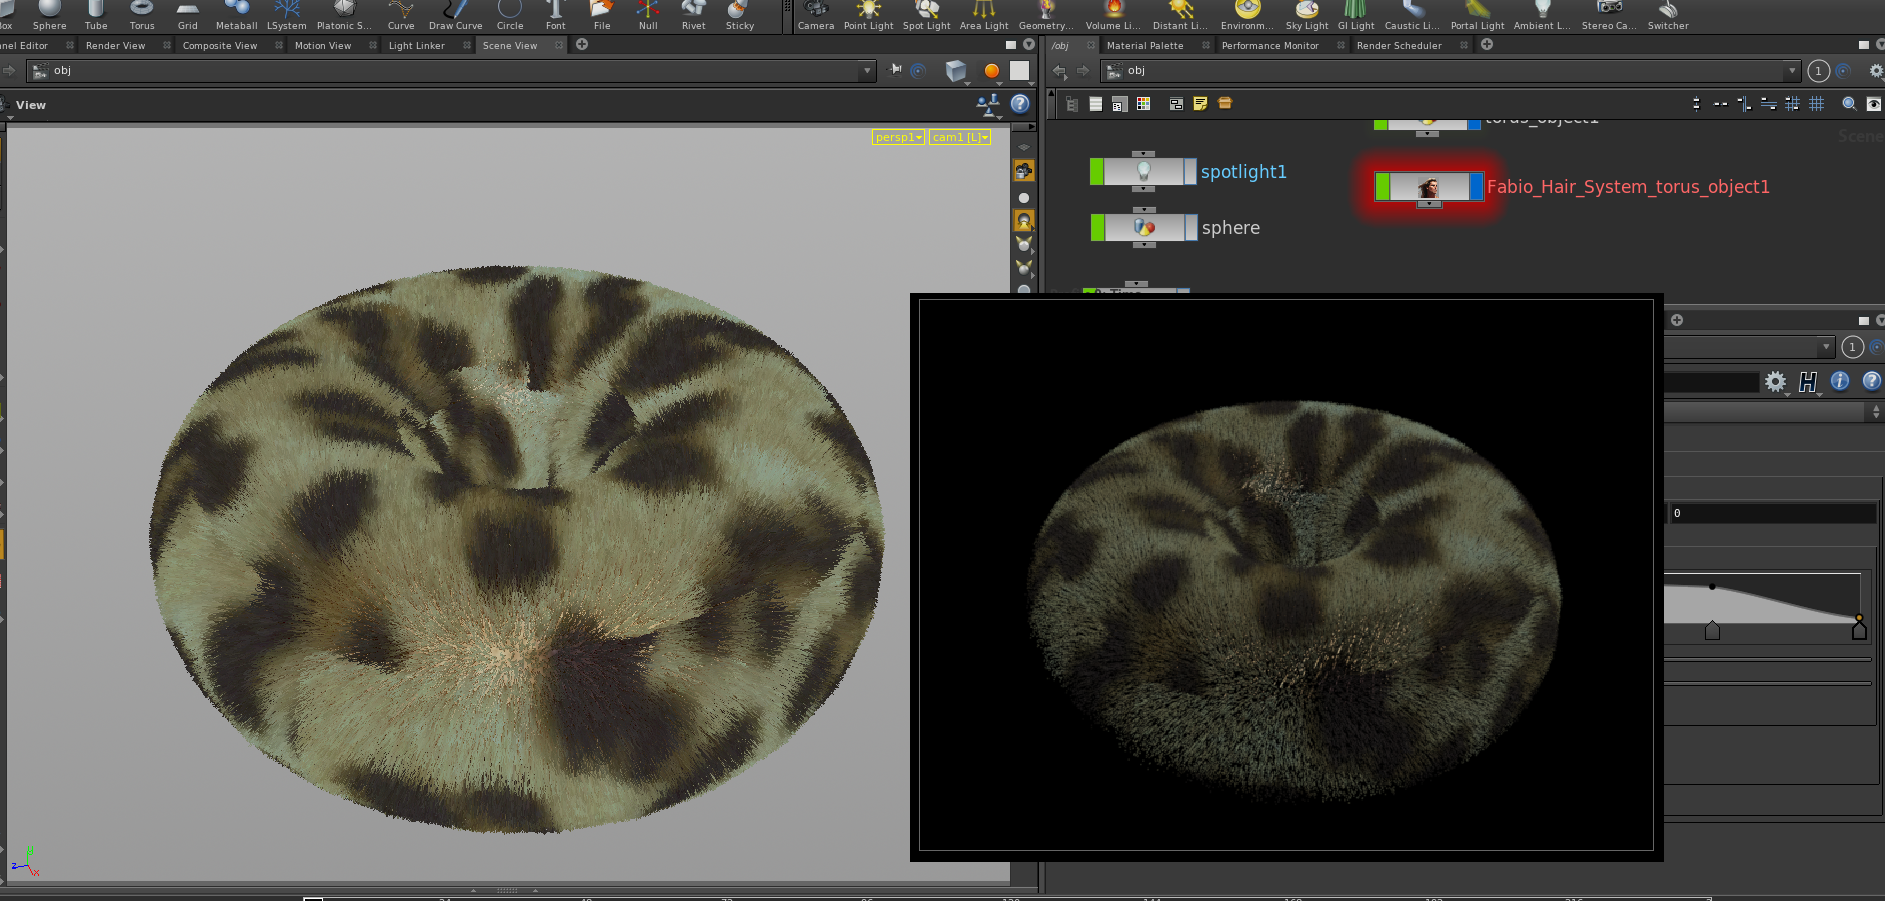Open the Material Palette tab
Viewport: 1885px width, 901px height.
point(1145,45)
